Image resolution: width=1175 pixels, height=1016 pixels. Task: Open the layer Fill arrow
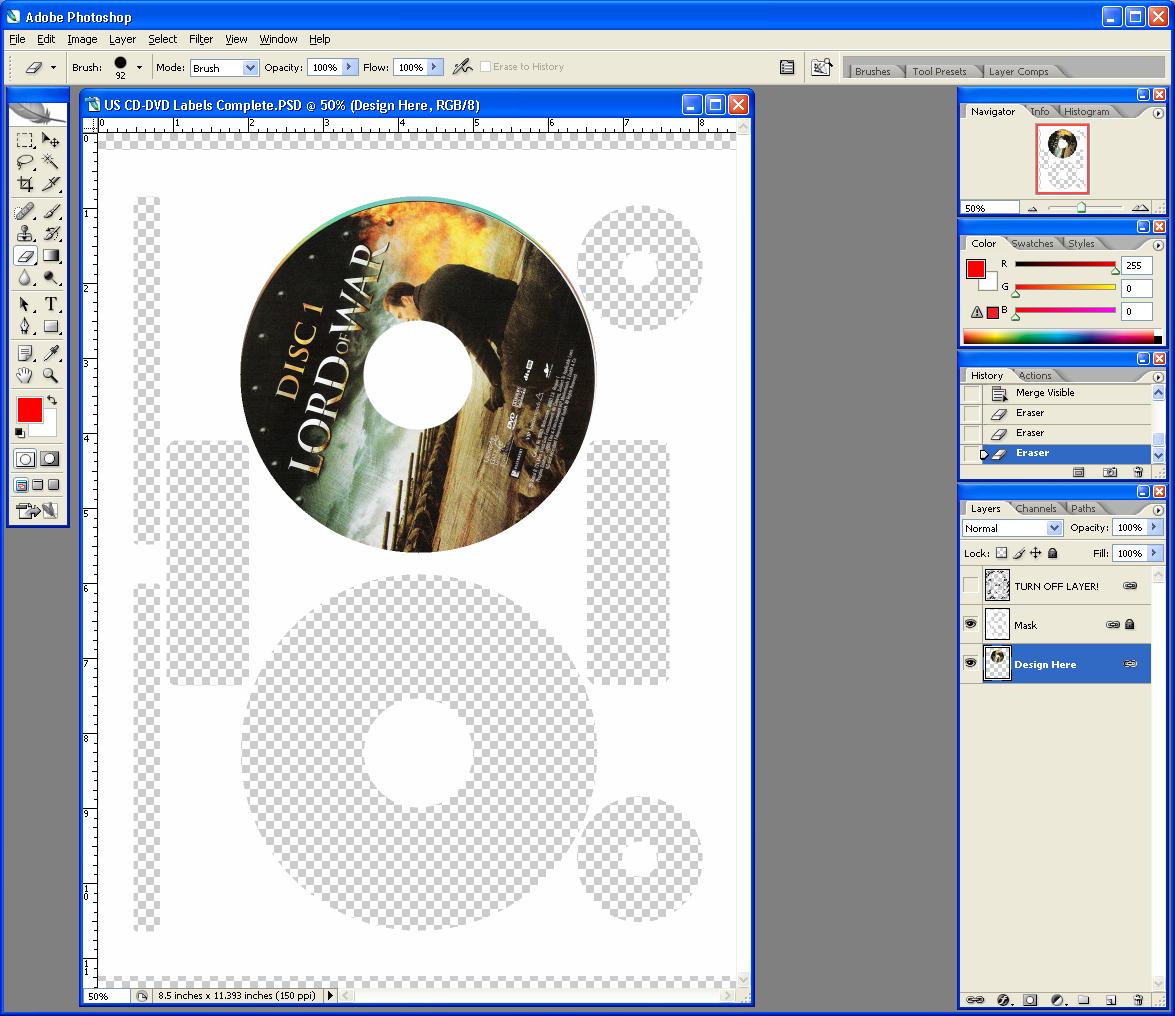point(1154,553)
